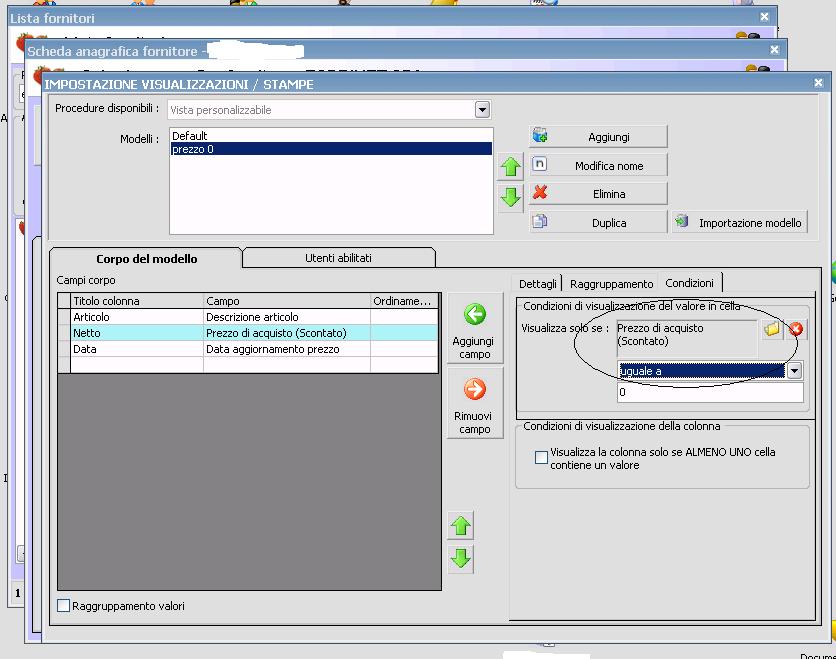Switch to Corpo del modello tab
Viewport: 836px width, 659px height.
coord(147,259)
